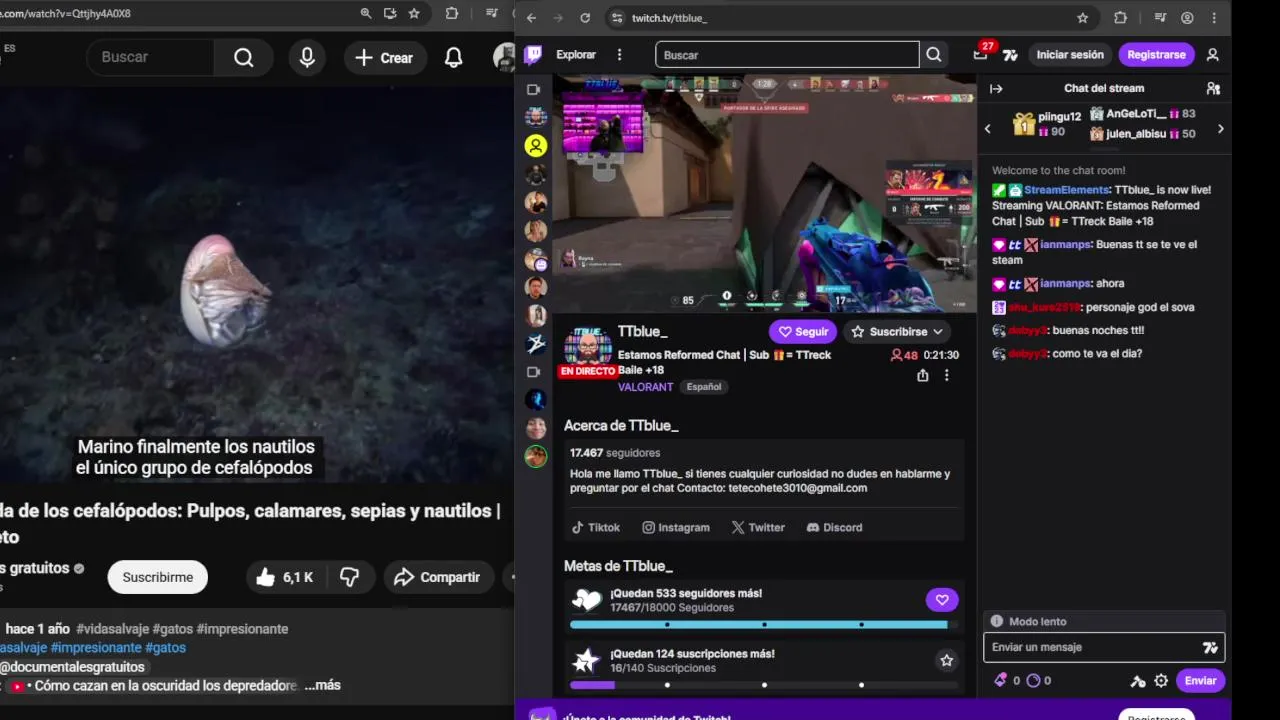Click the Español tag

click(x=704, y=387)
